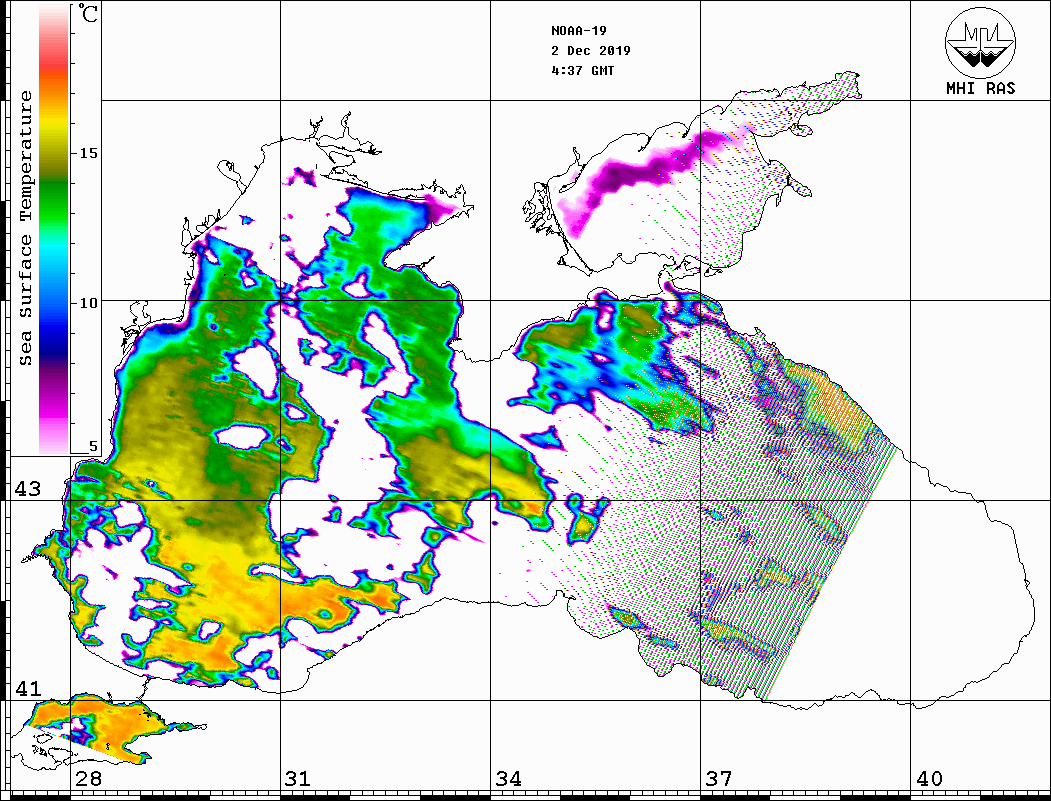The width and height of the screenshot is (1051, 801).
Task: Click the latitude label 41
Action: click(x=27, y=688)
